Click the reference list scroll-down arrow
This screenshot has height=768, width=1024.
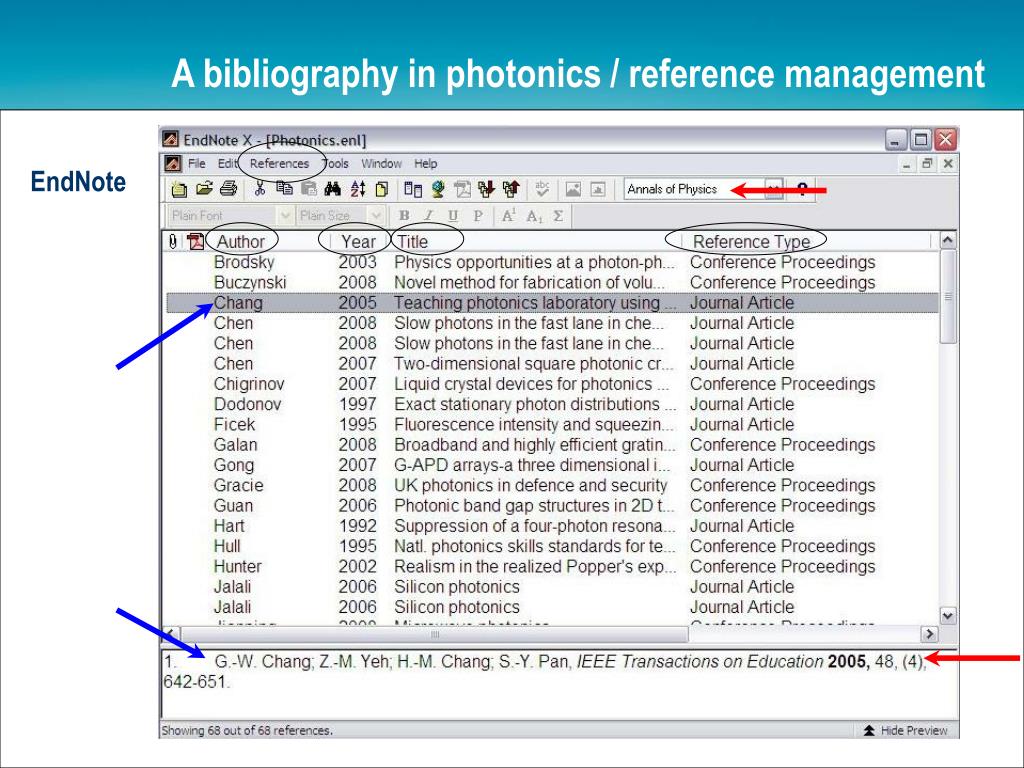[x=948, y=615]
